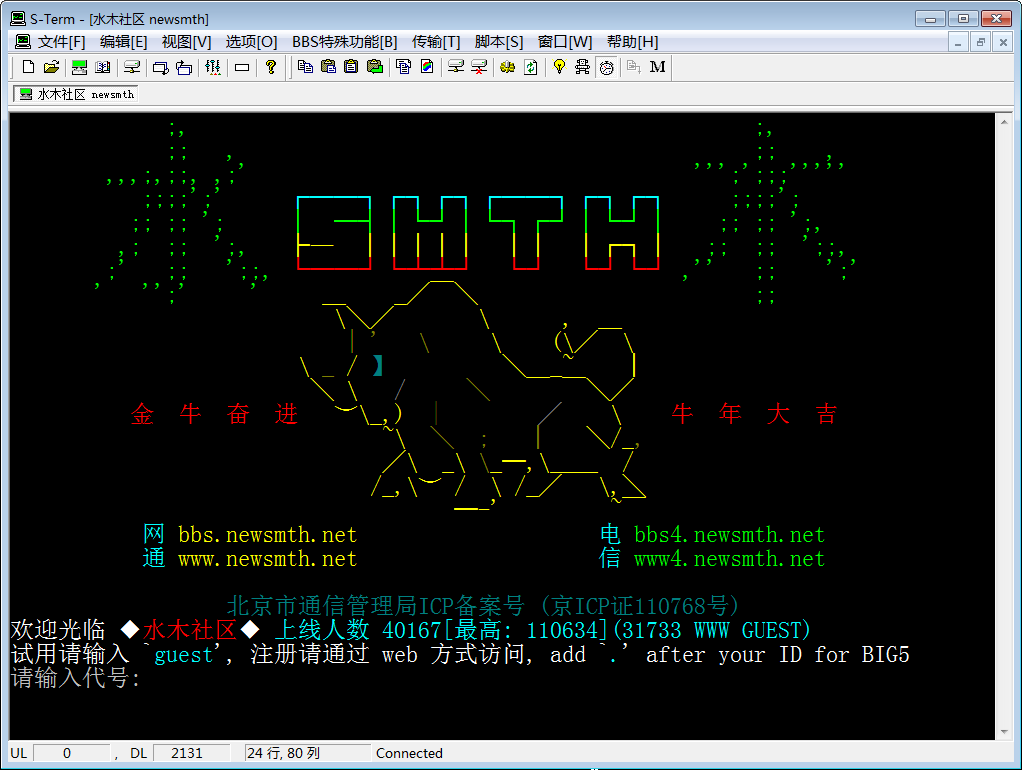The width and height of the screenshot is (1022, 770).
Task: Click the green refresh page icon
Action: [x=531, y=67]
